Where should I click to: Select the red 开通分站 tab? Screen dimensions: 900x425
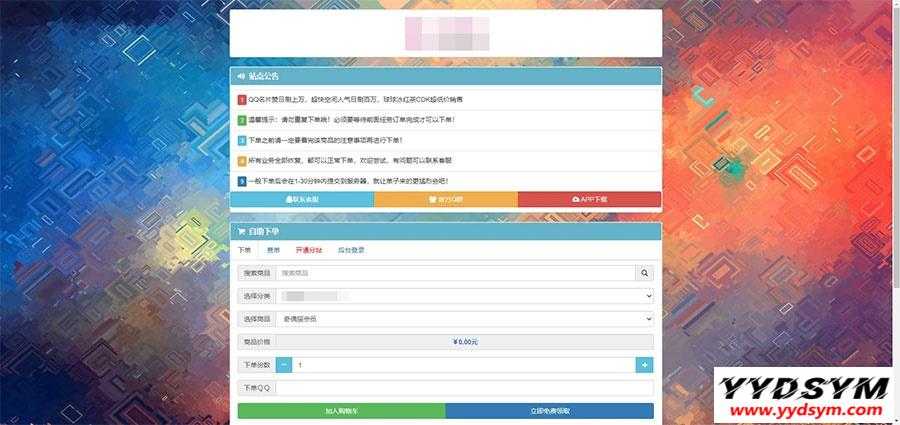pyautogui.click(x=309, y=250)
